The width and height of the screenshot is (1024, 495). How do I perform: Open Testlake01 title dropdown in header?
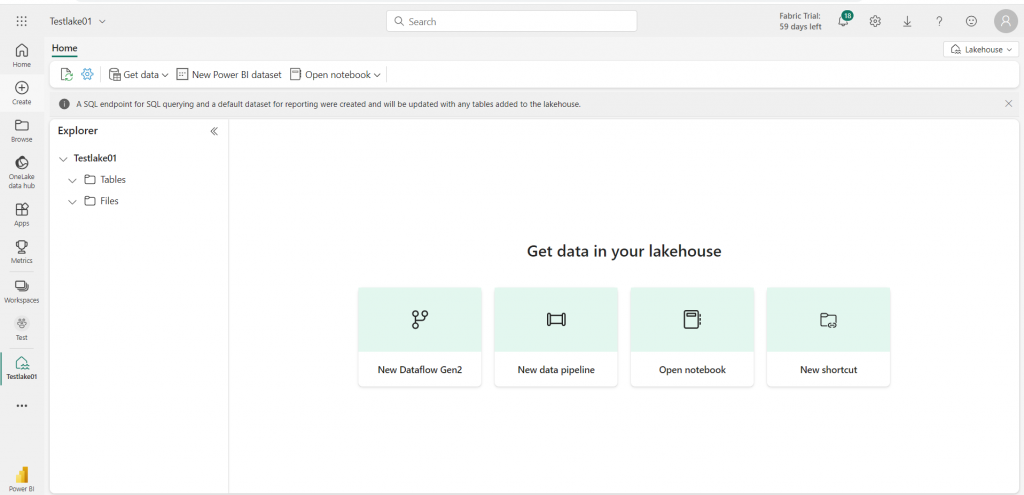[78, 22]
